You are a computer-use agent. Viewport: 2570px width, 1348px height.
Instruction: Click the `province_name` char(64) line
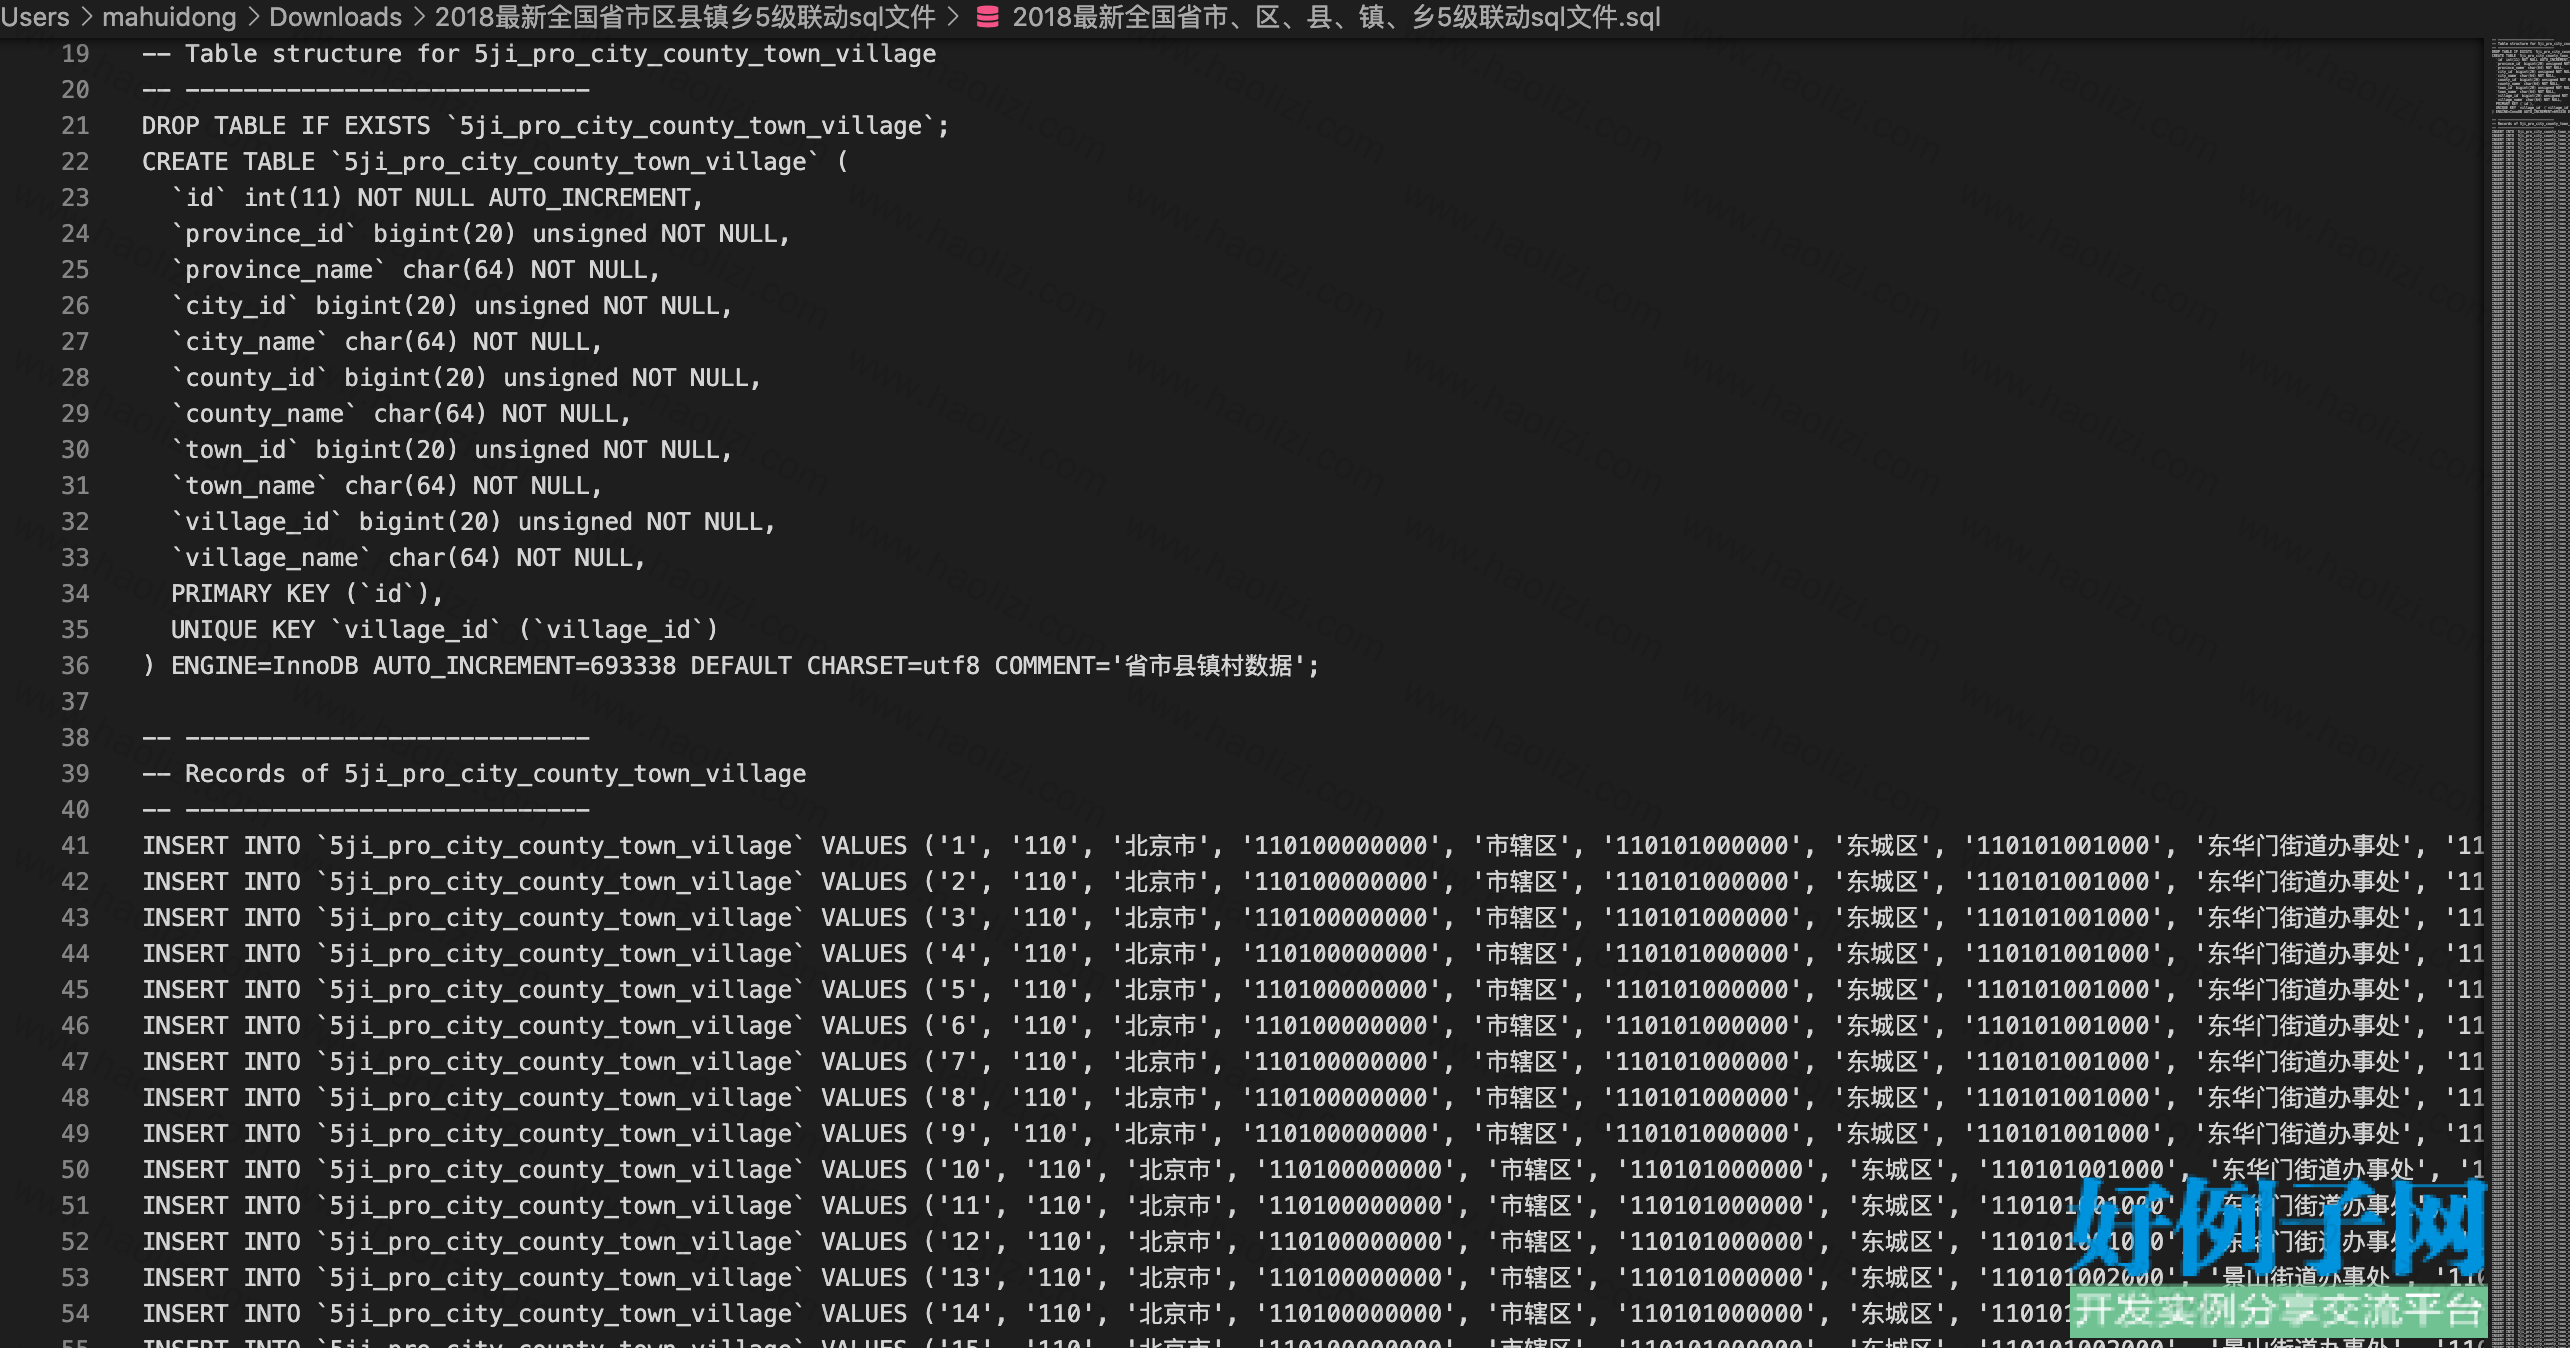pos(416,270)
